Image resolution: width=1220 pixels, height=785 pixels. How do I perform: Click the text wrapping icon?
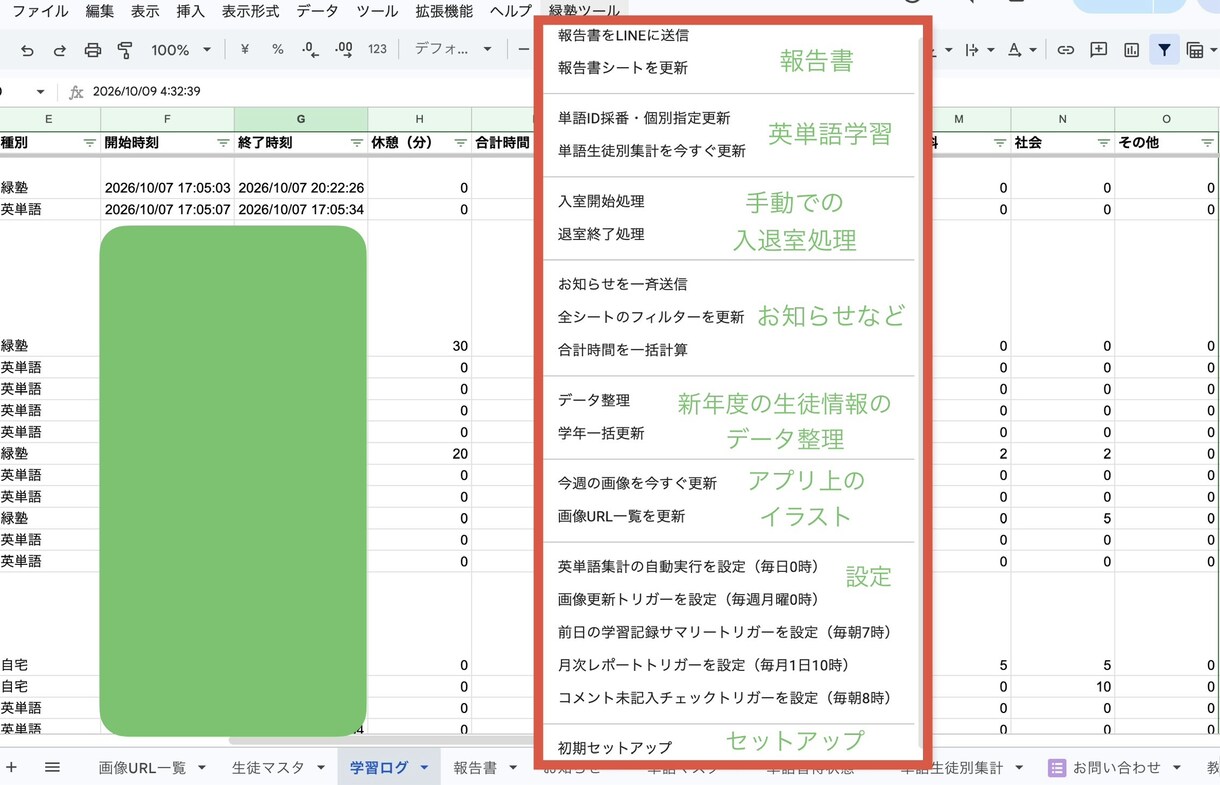(971, 50)
